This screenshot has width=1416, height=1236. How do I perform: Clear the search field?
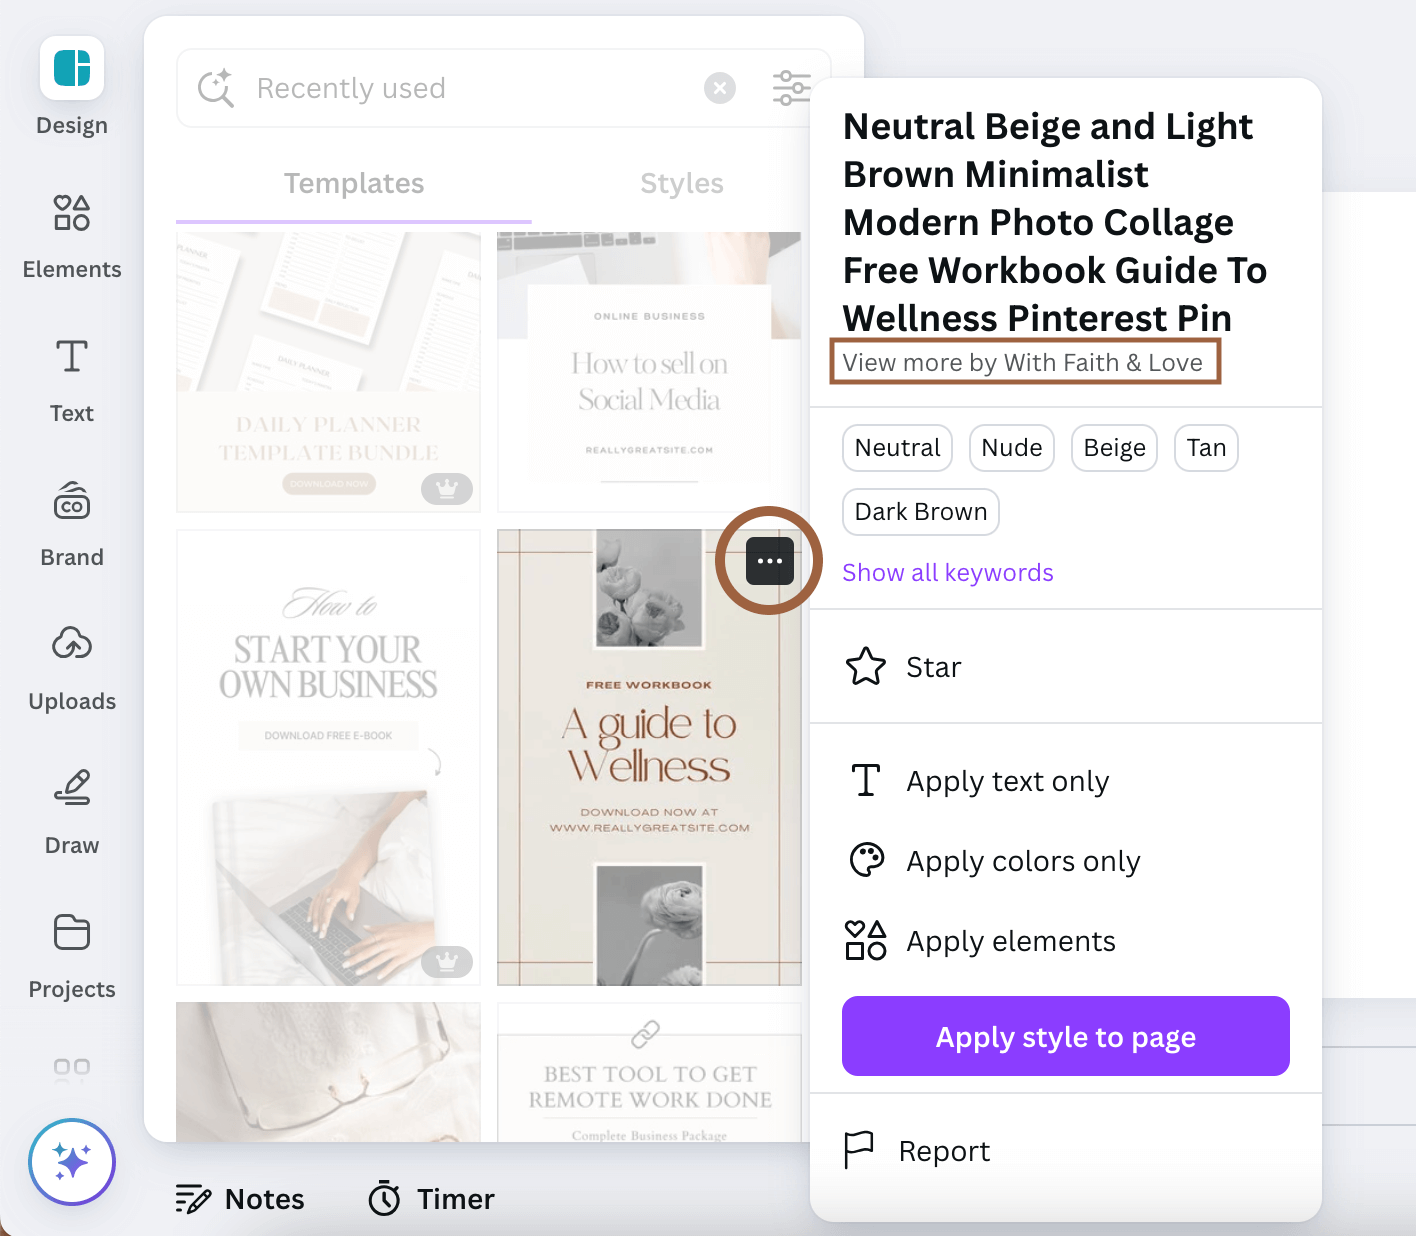[x=719, y=87]
